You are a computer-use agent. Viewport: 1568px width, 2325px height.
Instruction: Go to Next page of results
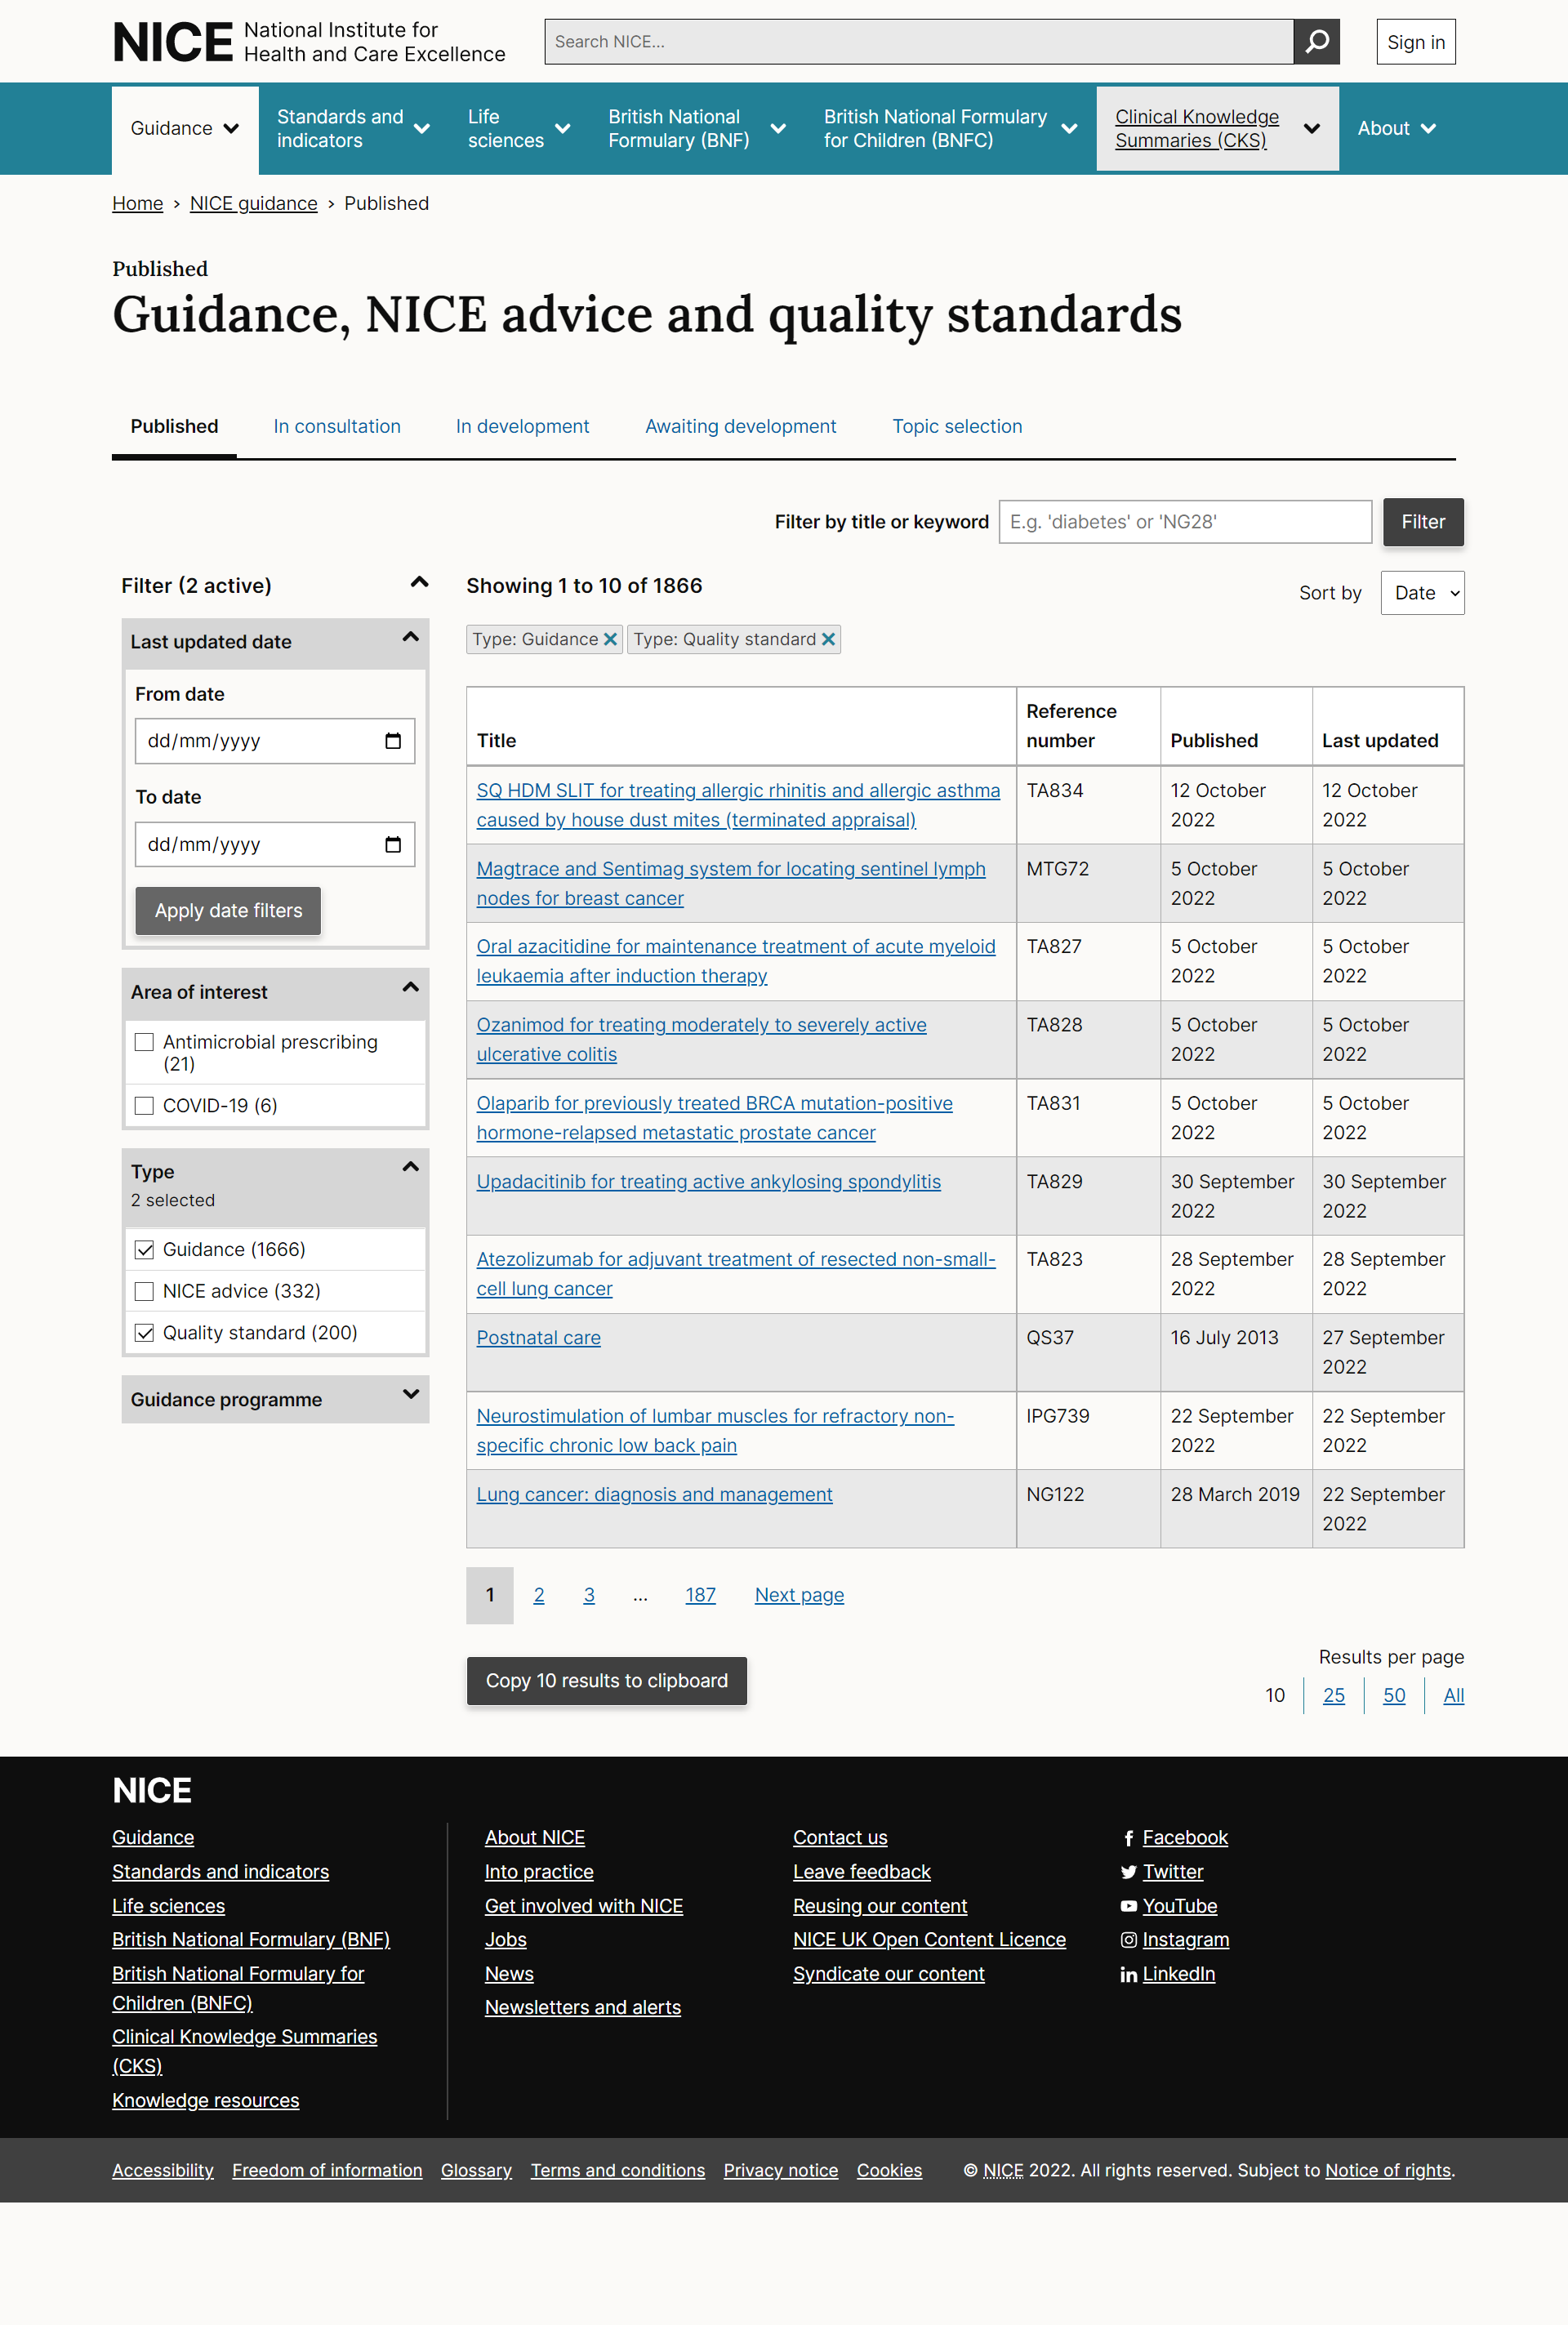pyautogui.click(x=799, y=1595)
